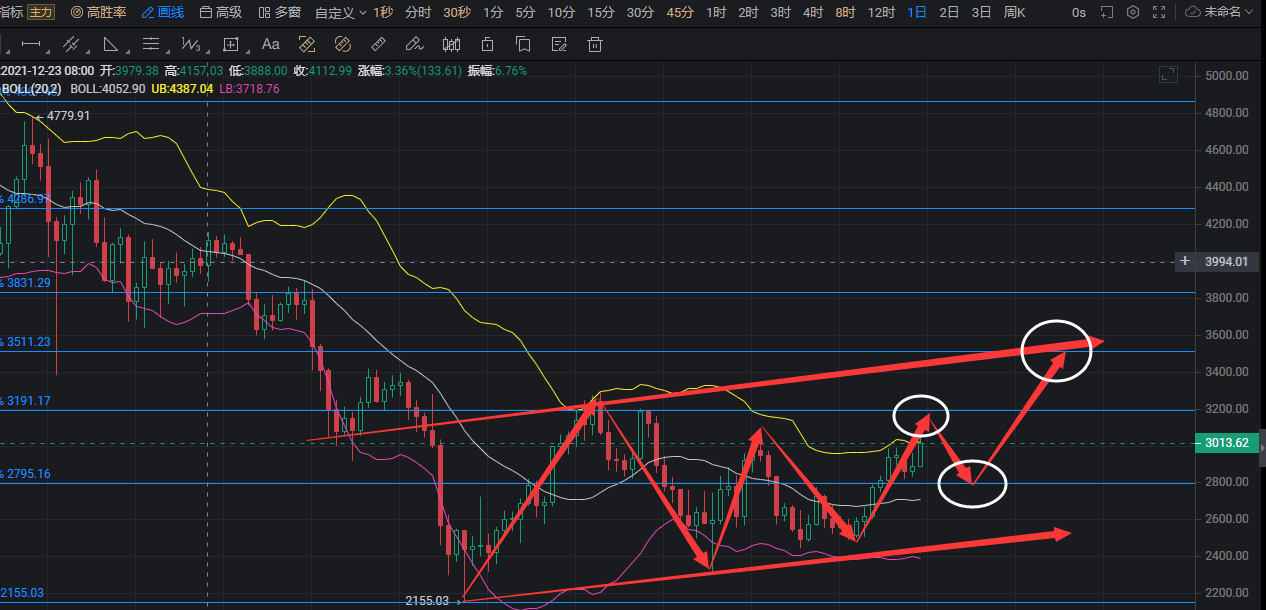Select the parallel channel drawing tool

coord(71,45)
